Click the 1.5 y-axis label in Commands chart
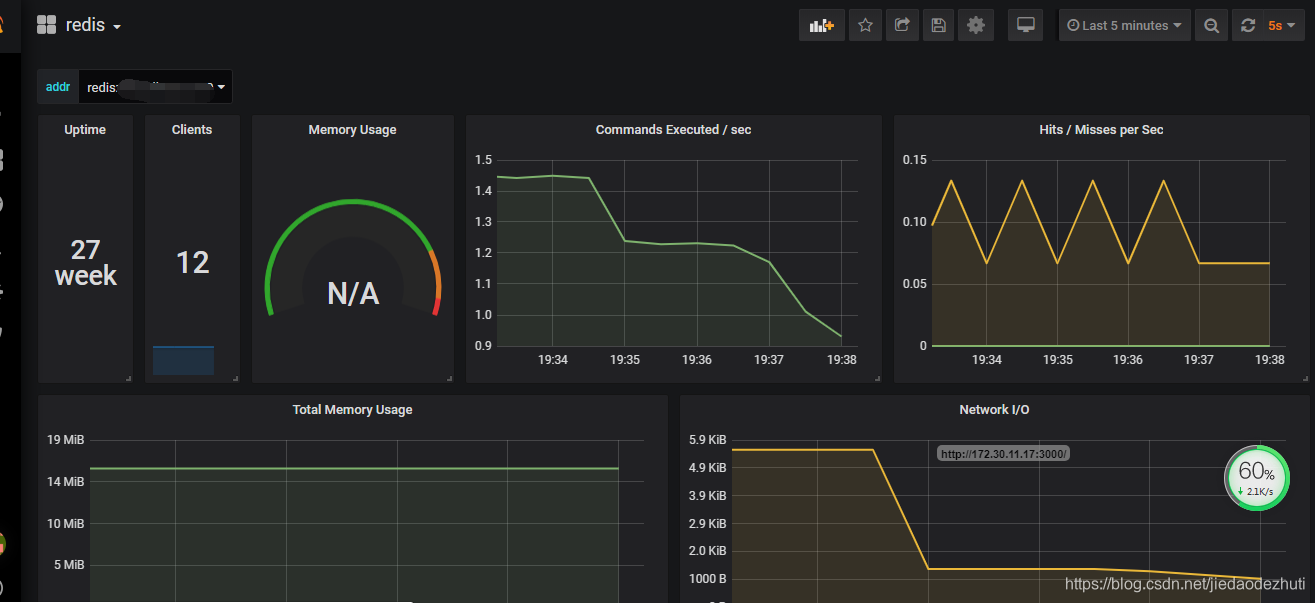 coord(483,160)
